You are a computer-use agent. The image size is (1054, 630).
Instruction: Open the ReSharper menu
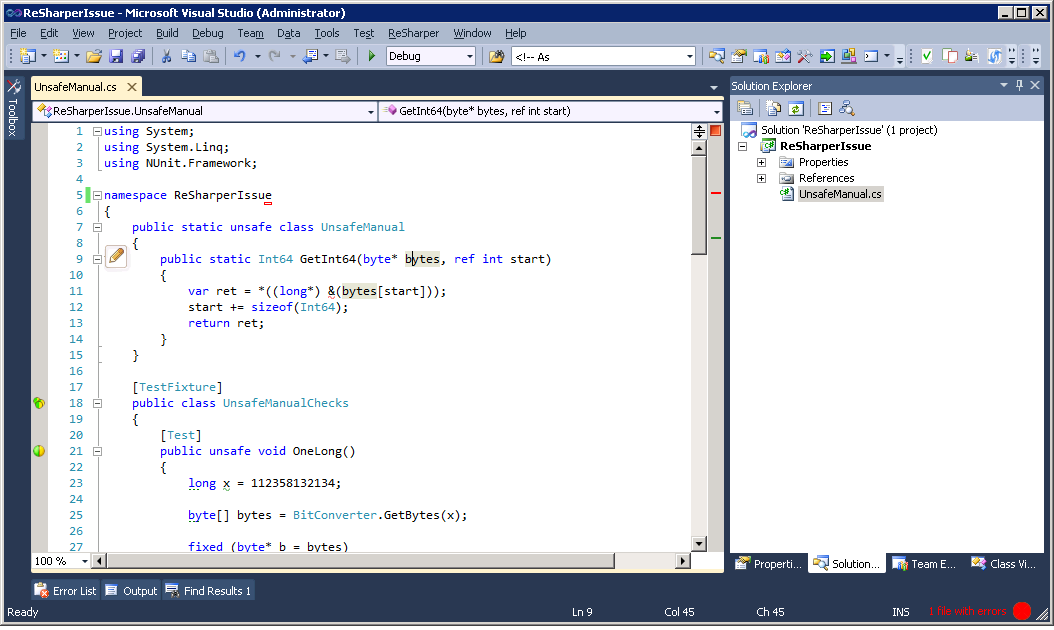pos(413,33)
